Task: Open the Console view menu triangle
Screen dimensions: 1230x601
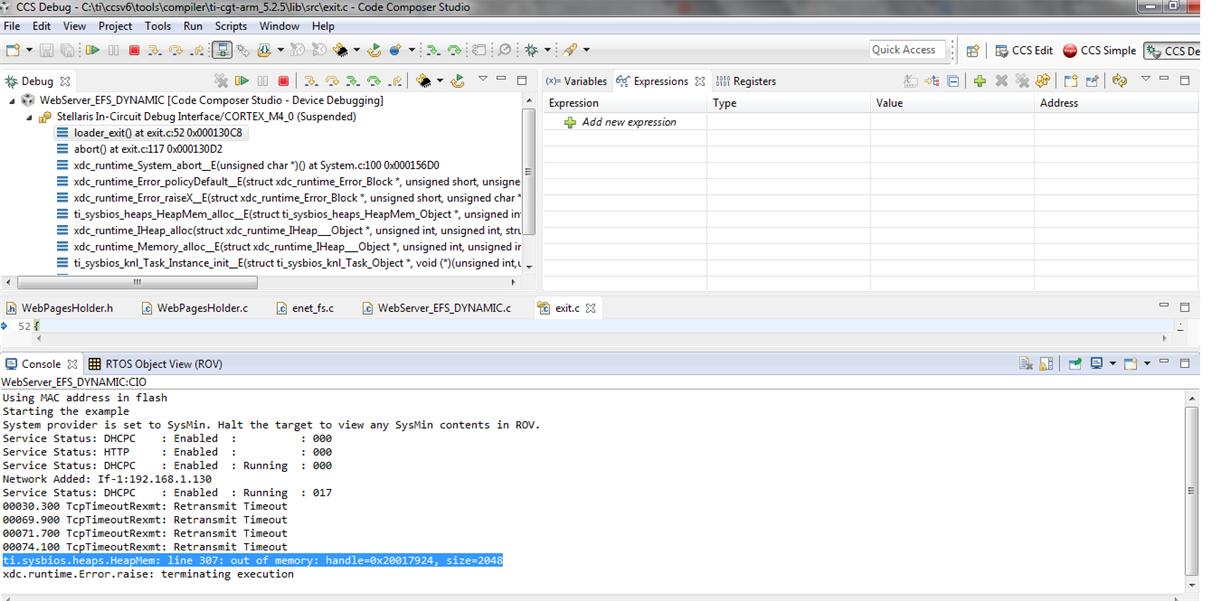Action: pyautogui.click(x=1147, y=363)
